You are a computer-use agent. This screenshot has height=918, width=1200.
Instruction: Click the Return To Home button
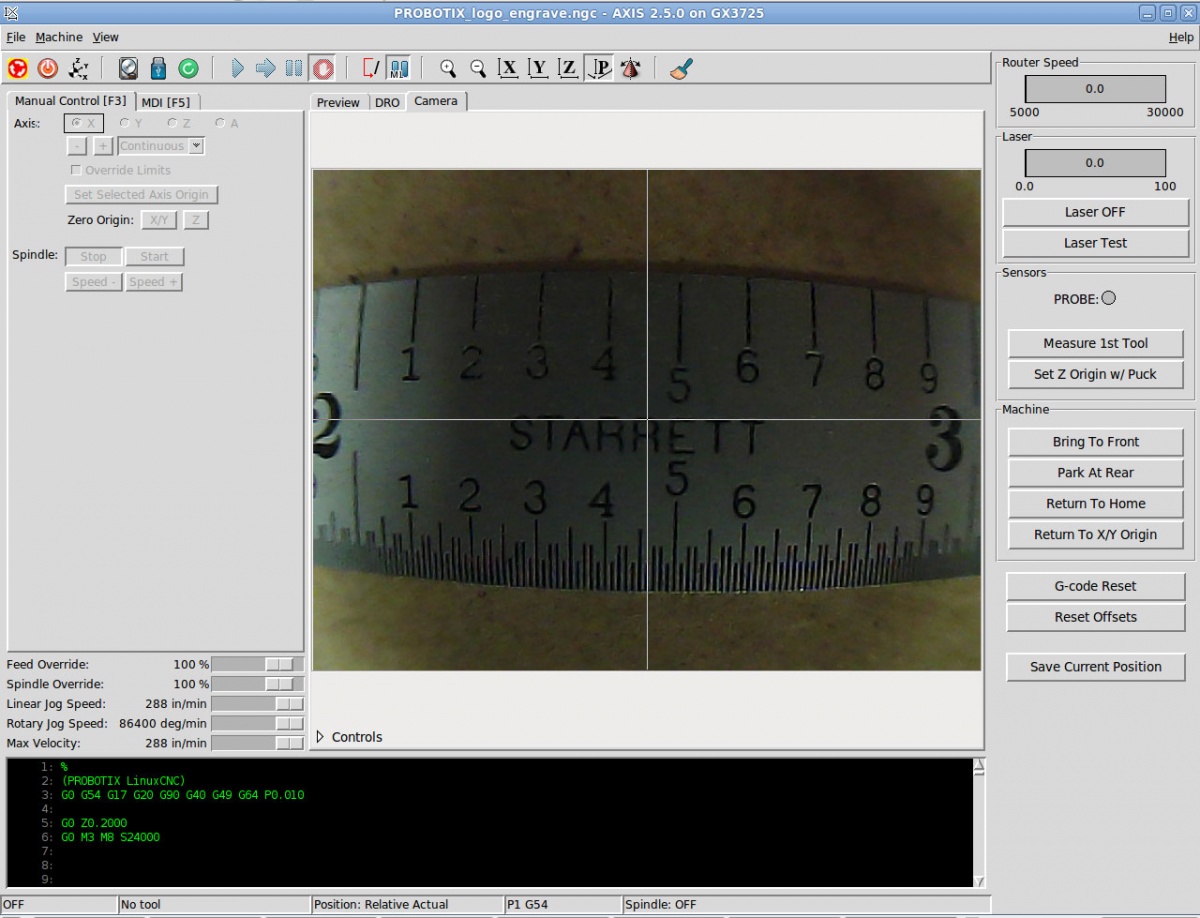[1095, 503]
